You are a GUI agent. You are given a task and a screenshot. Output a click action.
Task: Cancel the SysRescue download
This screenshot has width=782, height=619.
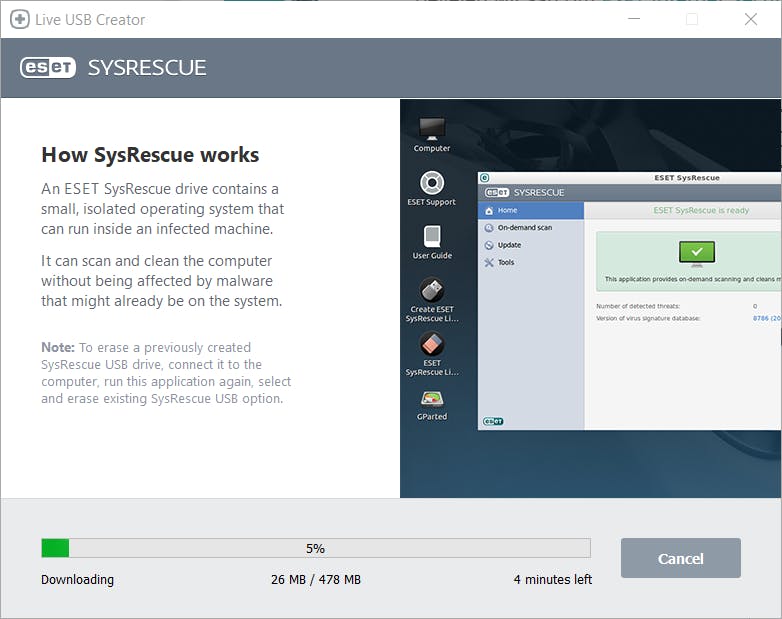point(680,558)
